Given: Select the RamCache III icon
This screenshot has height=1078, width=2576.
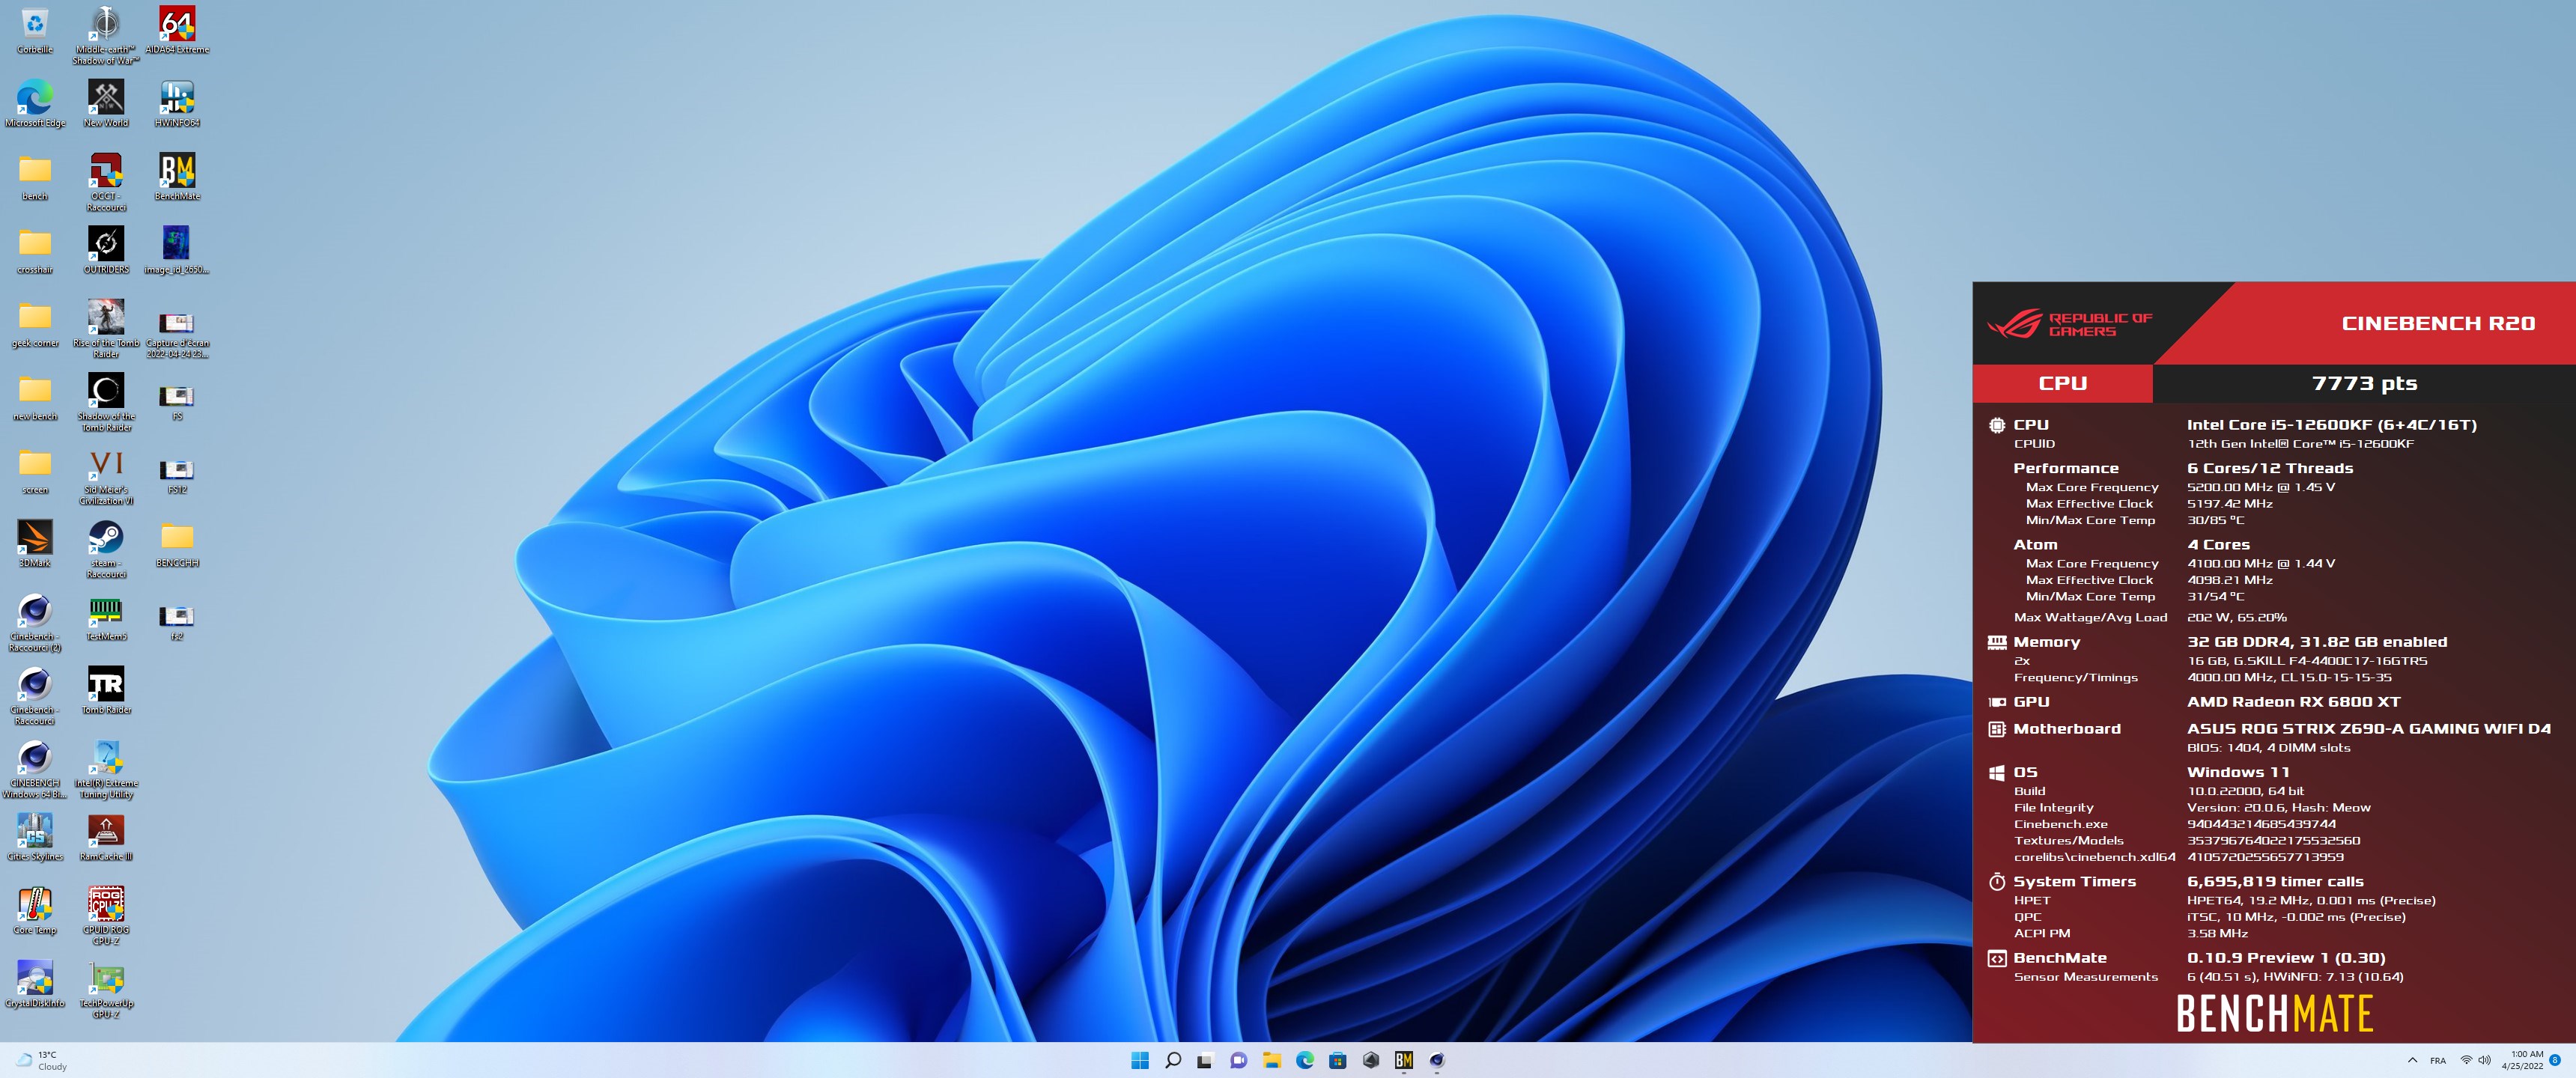Looking at the screenshot, I should pos(106,837).
